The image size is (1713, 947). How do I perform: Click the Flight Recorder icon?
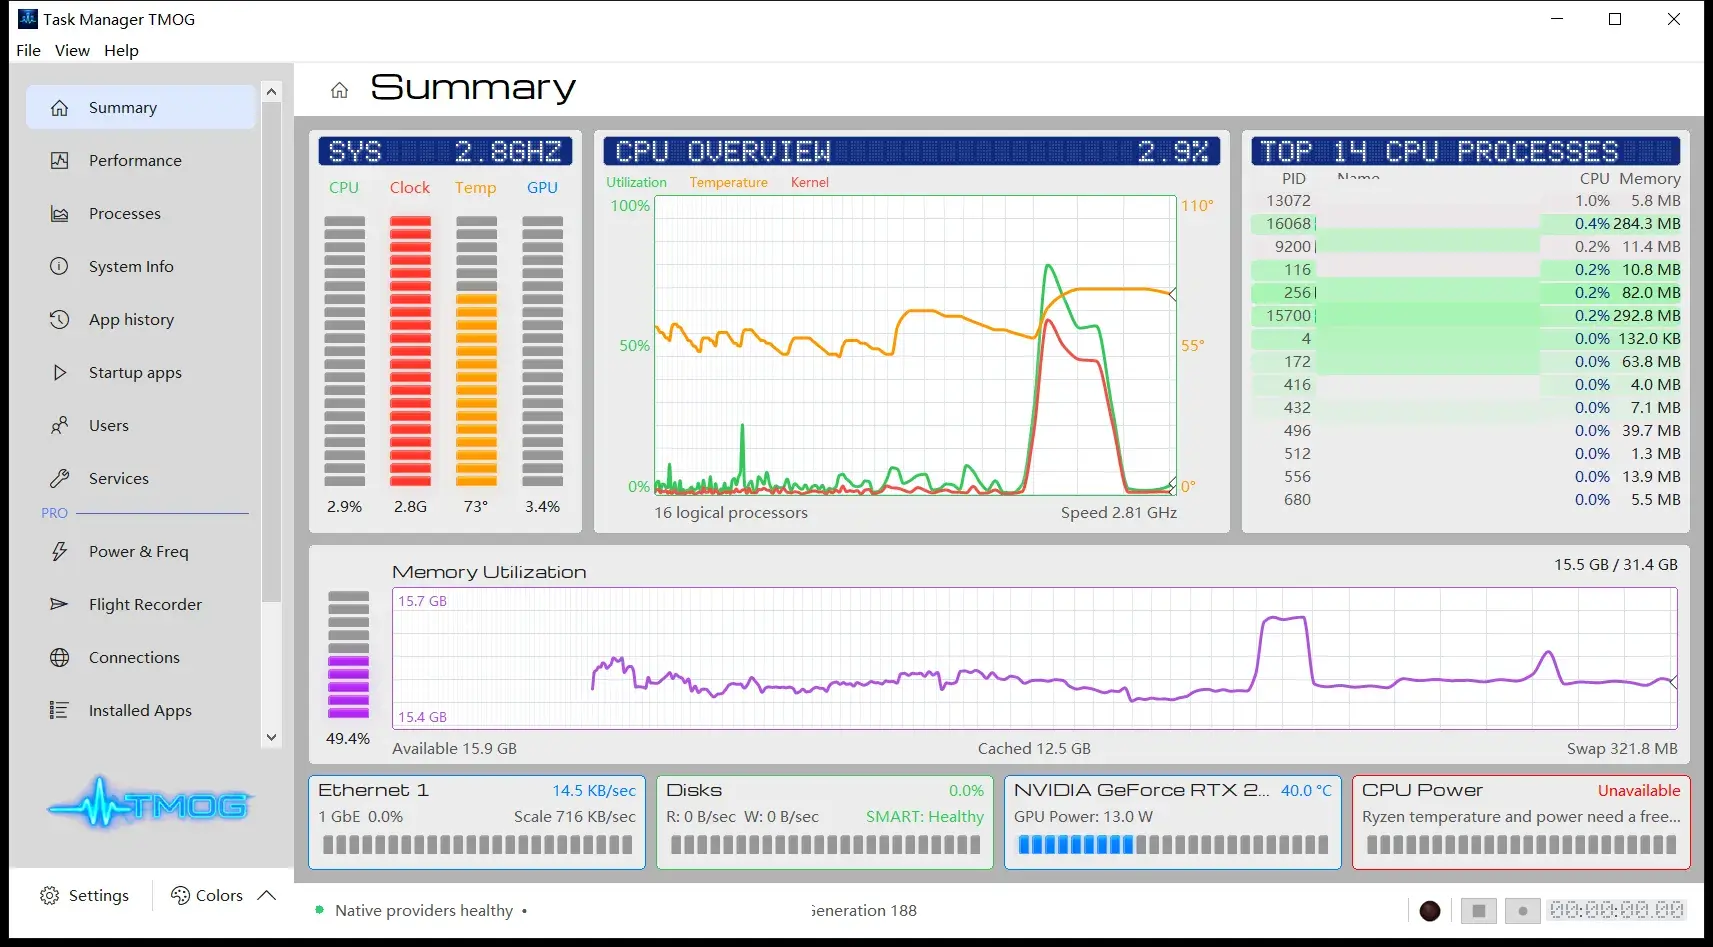pos(60,604)
